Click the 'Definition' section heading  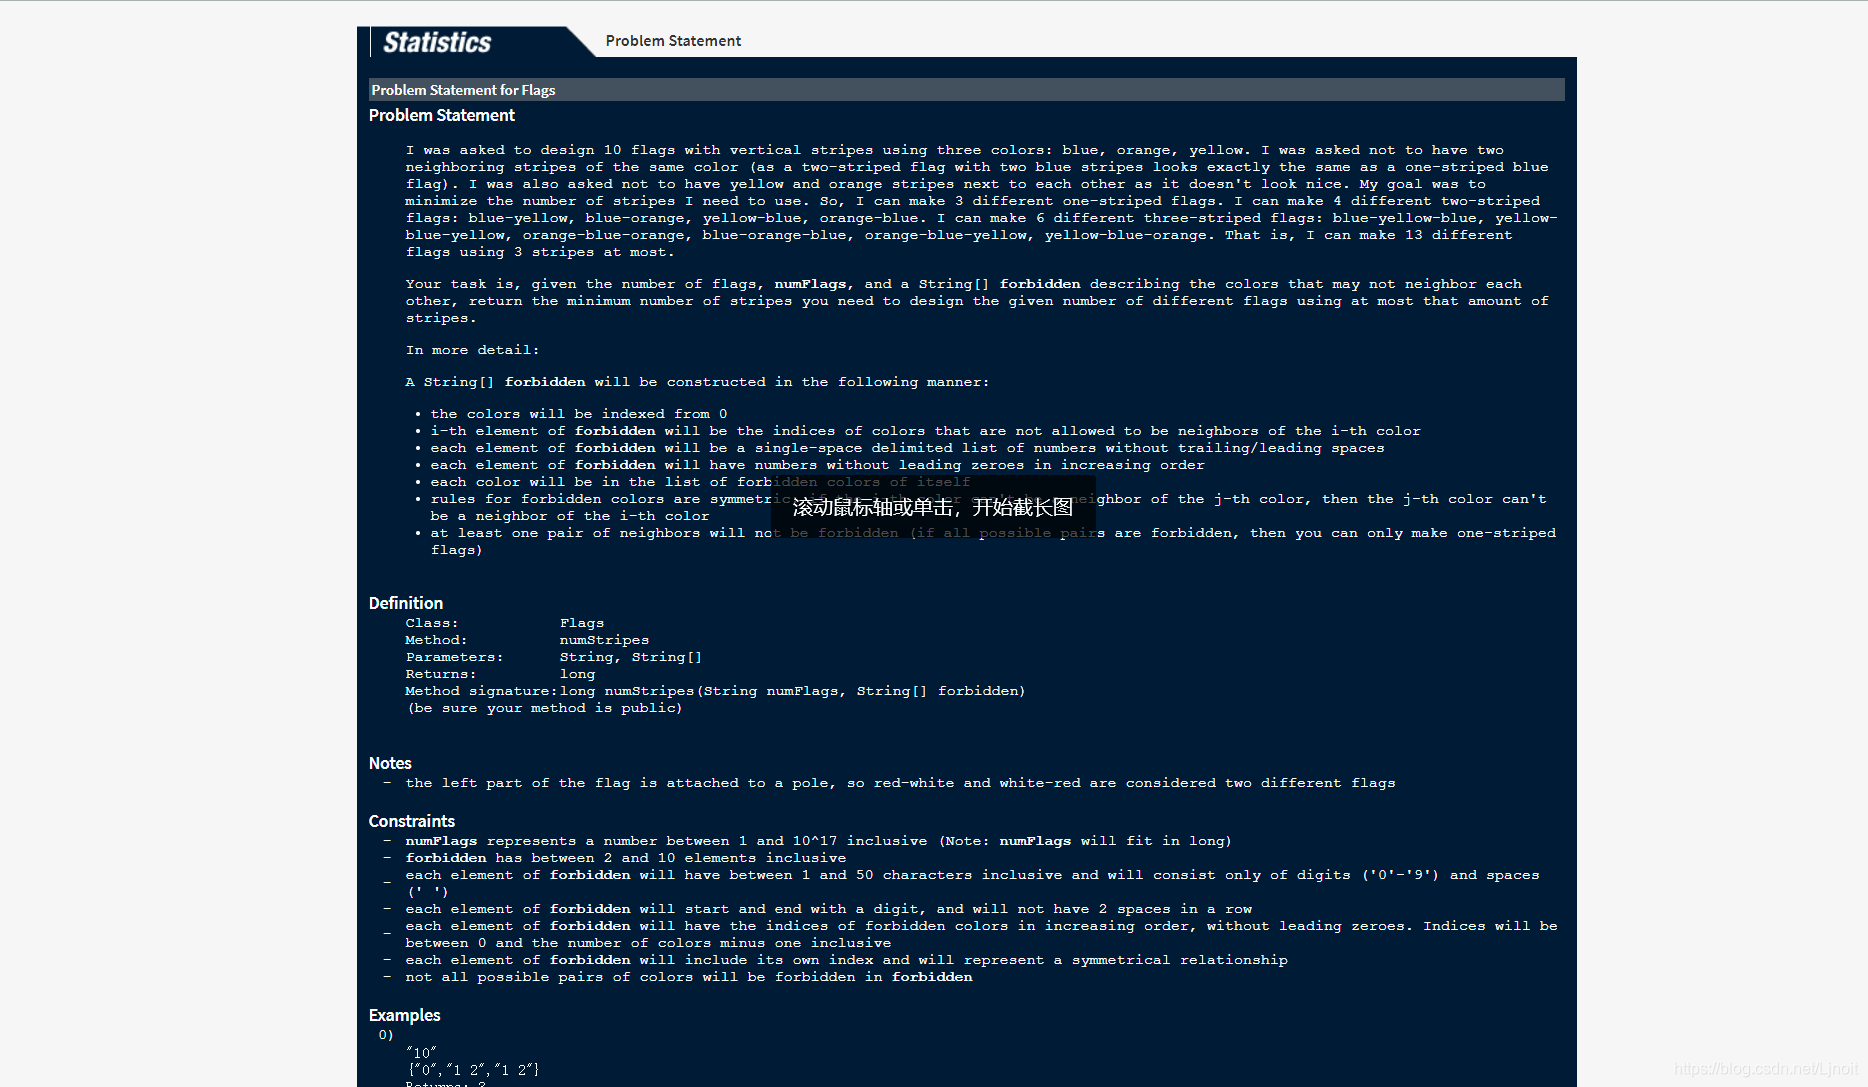click(405, 603)
